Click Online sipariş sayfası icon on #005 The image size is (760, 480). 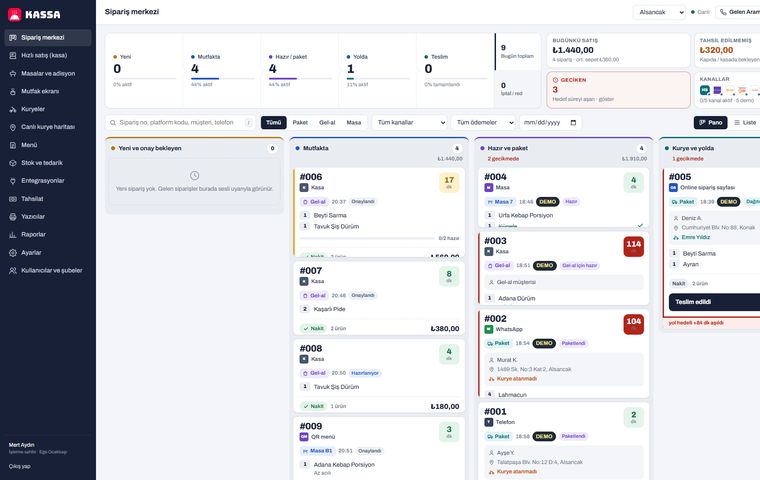click(x=673, y=188)
